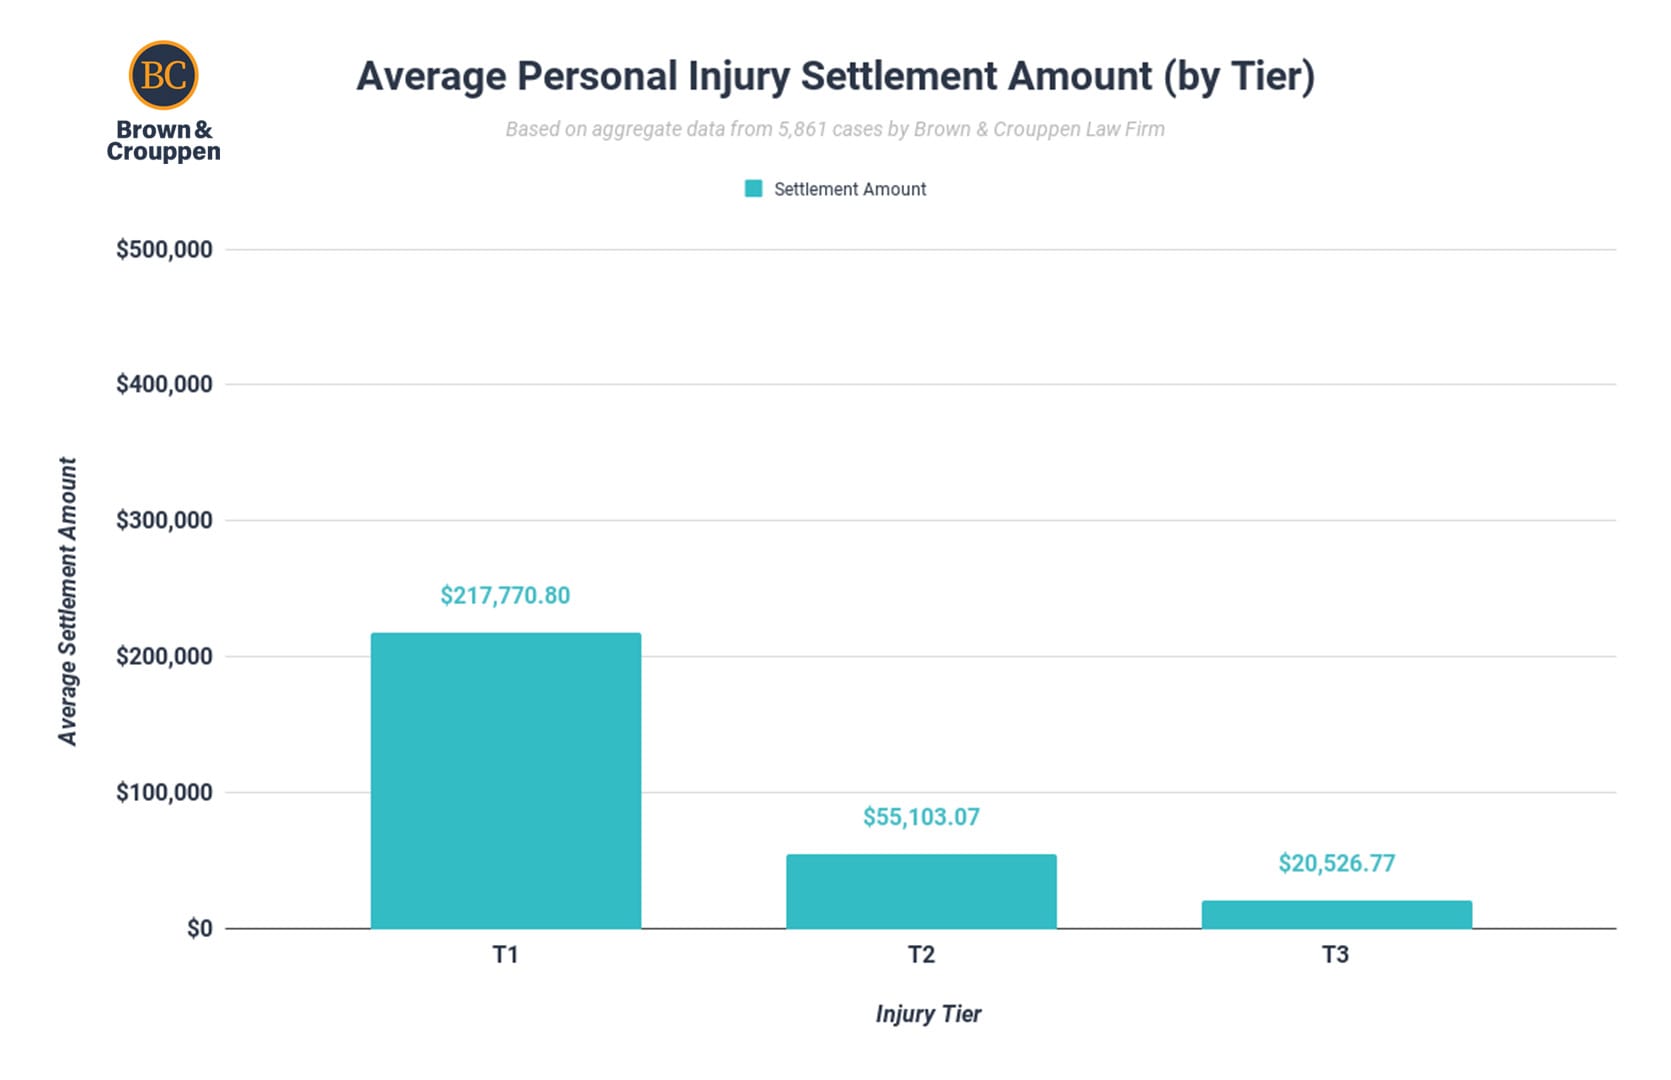Viewport: 1671px width, 1080px height.
Task: Click the $55,103.07 data label
Action: pyautogui.click(x=921, y=817)
